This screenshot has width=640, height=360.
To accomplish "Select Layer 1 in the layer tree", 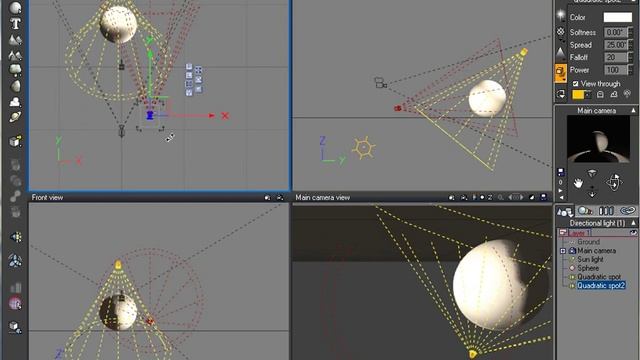I will tap(579, 233).
